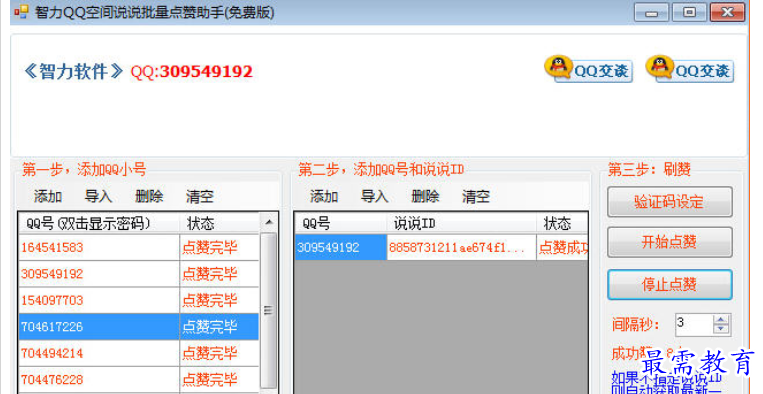Increase 间隔秒 with up arrow

point(721,320)
